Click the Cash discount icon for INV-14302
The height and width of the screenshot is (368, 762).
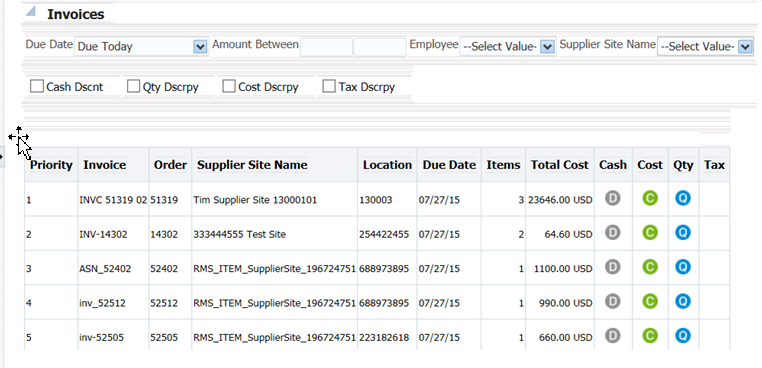click(x=612, y=232)
